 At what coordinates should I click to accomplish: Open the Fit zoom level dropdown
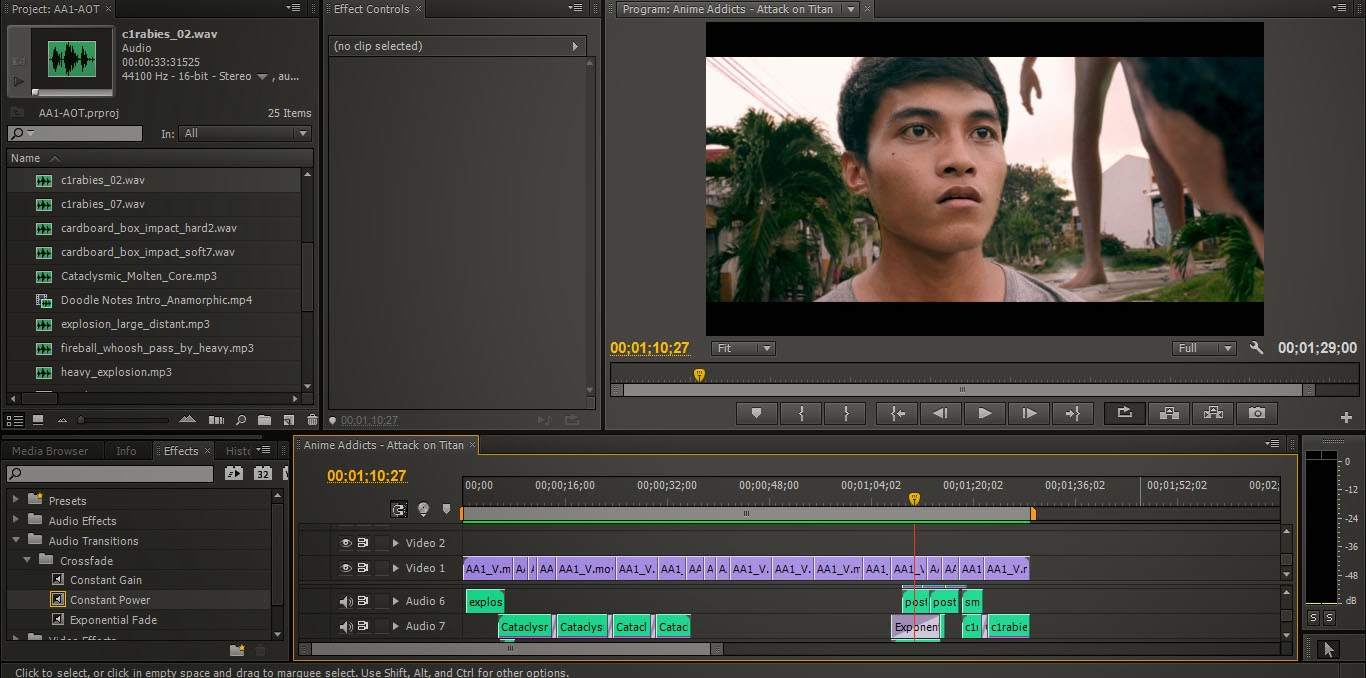pos(743,348)
